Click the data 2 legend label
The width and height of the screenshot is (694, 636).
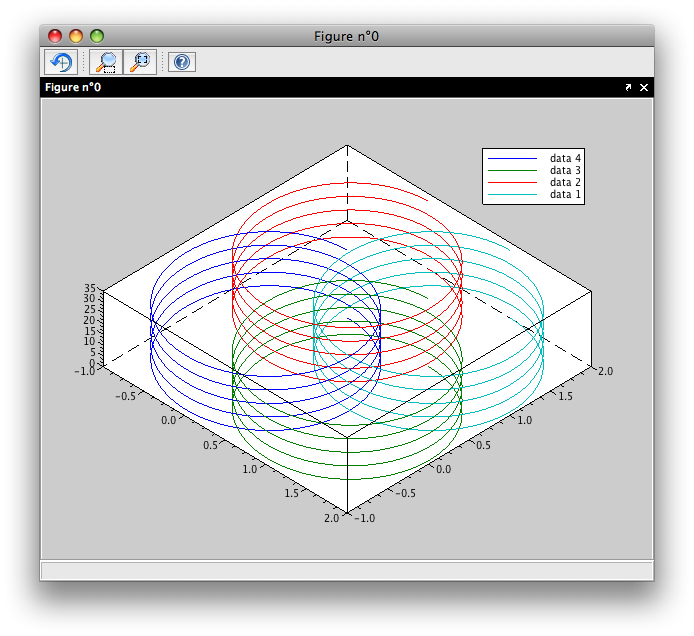tap(565, 183)
